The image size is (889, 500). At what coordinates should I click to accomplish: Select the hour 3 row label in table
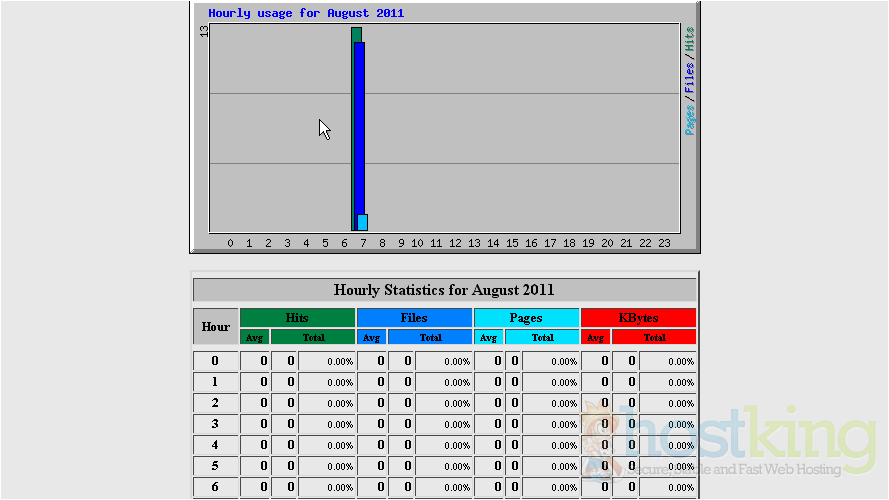(x=215, y=424)
